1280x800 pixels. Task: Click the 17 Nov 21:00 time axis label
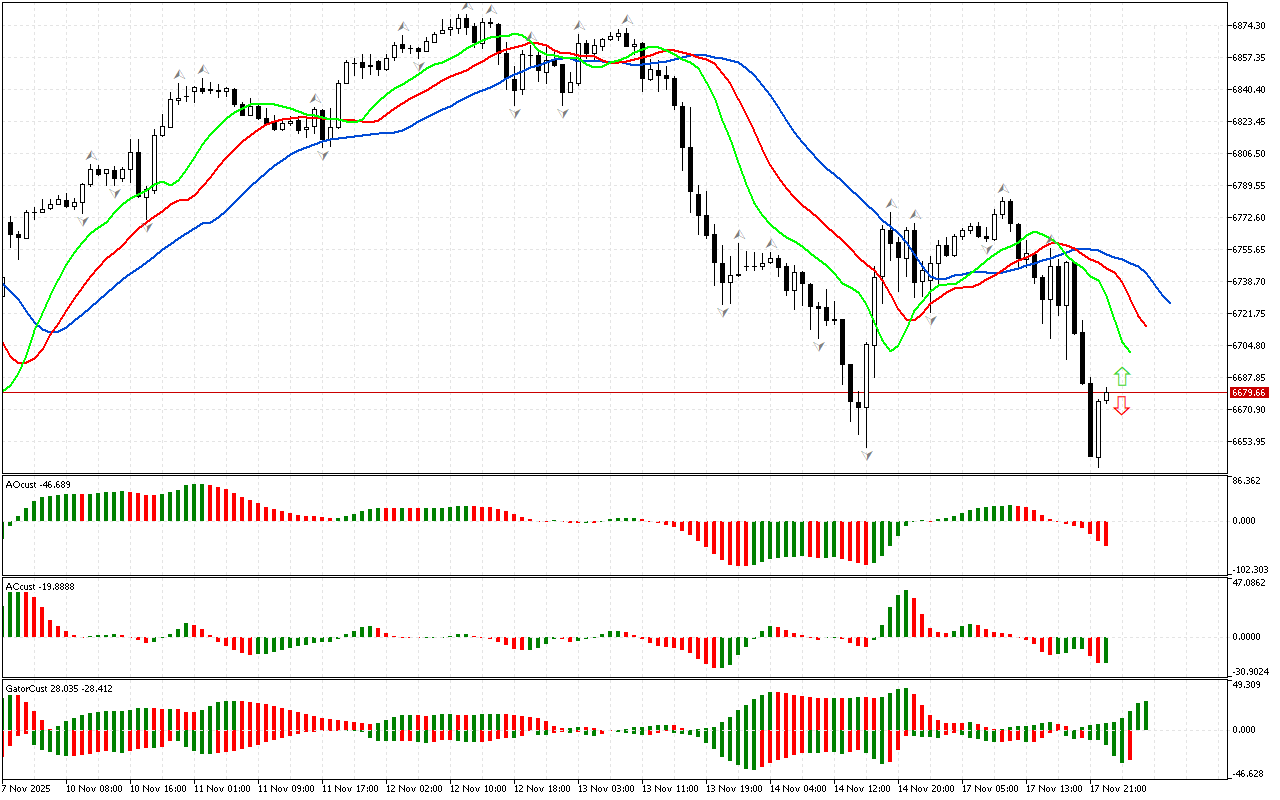(1119, 788)
